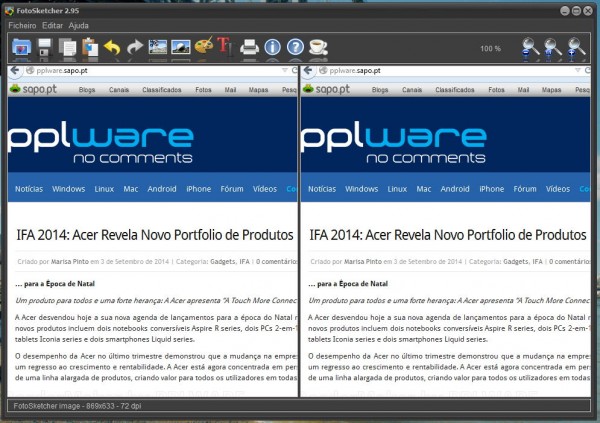Viewport: 600px width, 423px height.
Task: Open the Ajuda menu
Action: 78,26
